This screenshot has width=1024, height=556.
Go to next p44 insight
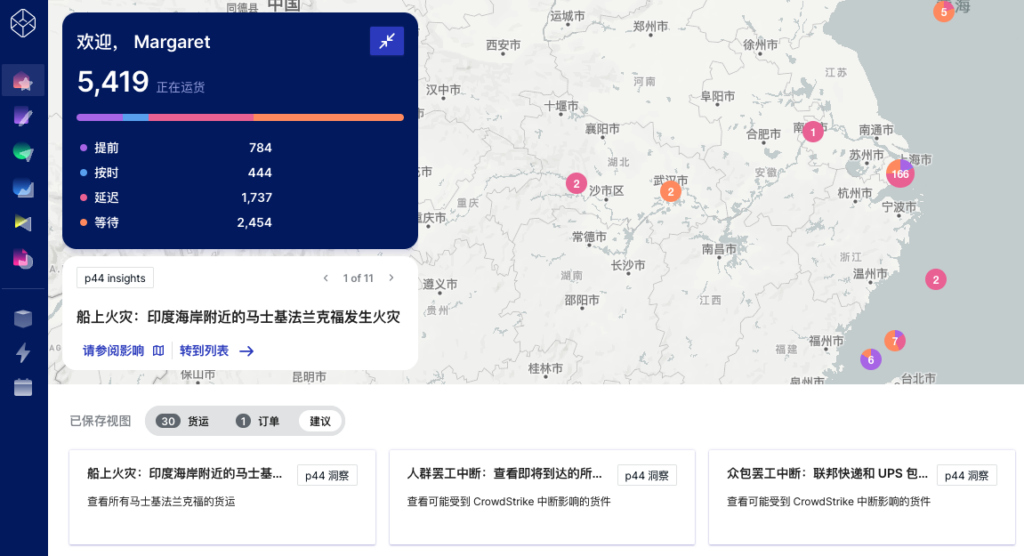coord(391,278)
